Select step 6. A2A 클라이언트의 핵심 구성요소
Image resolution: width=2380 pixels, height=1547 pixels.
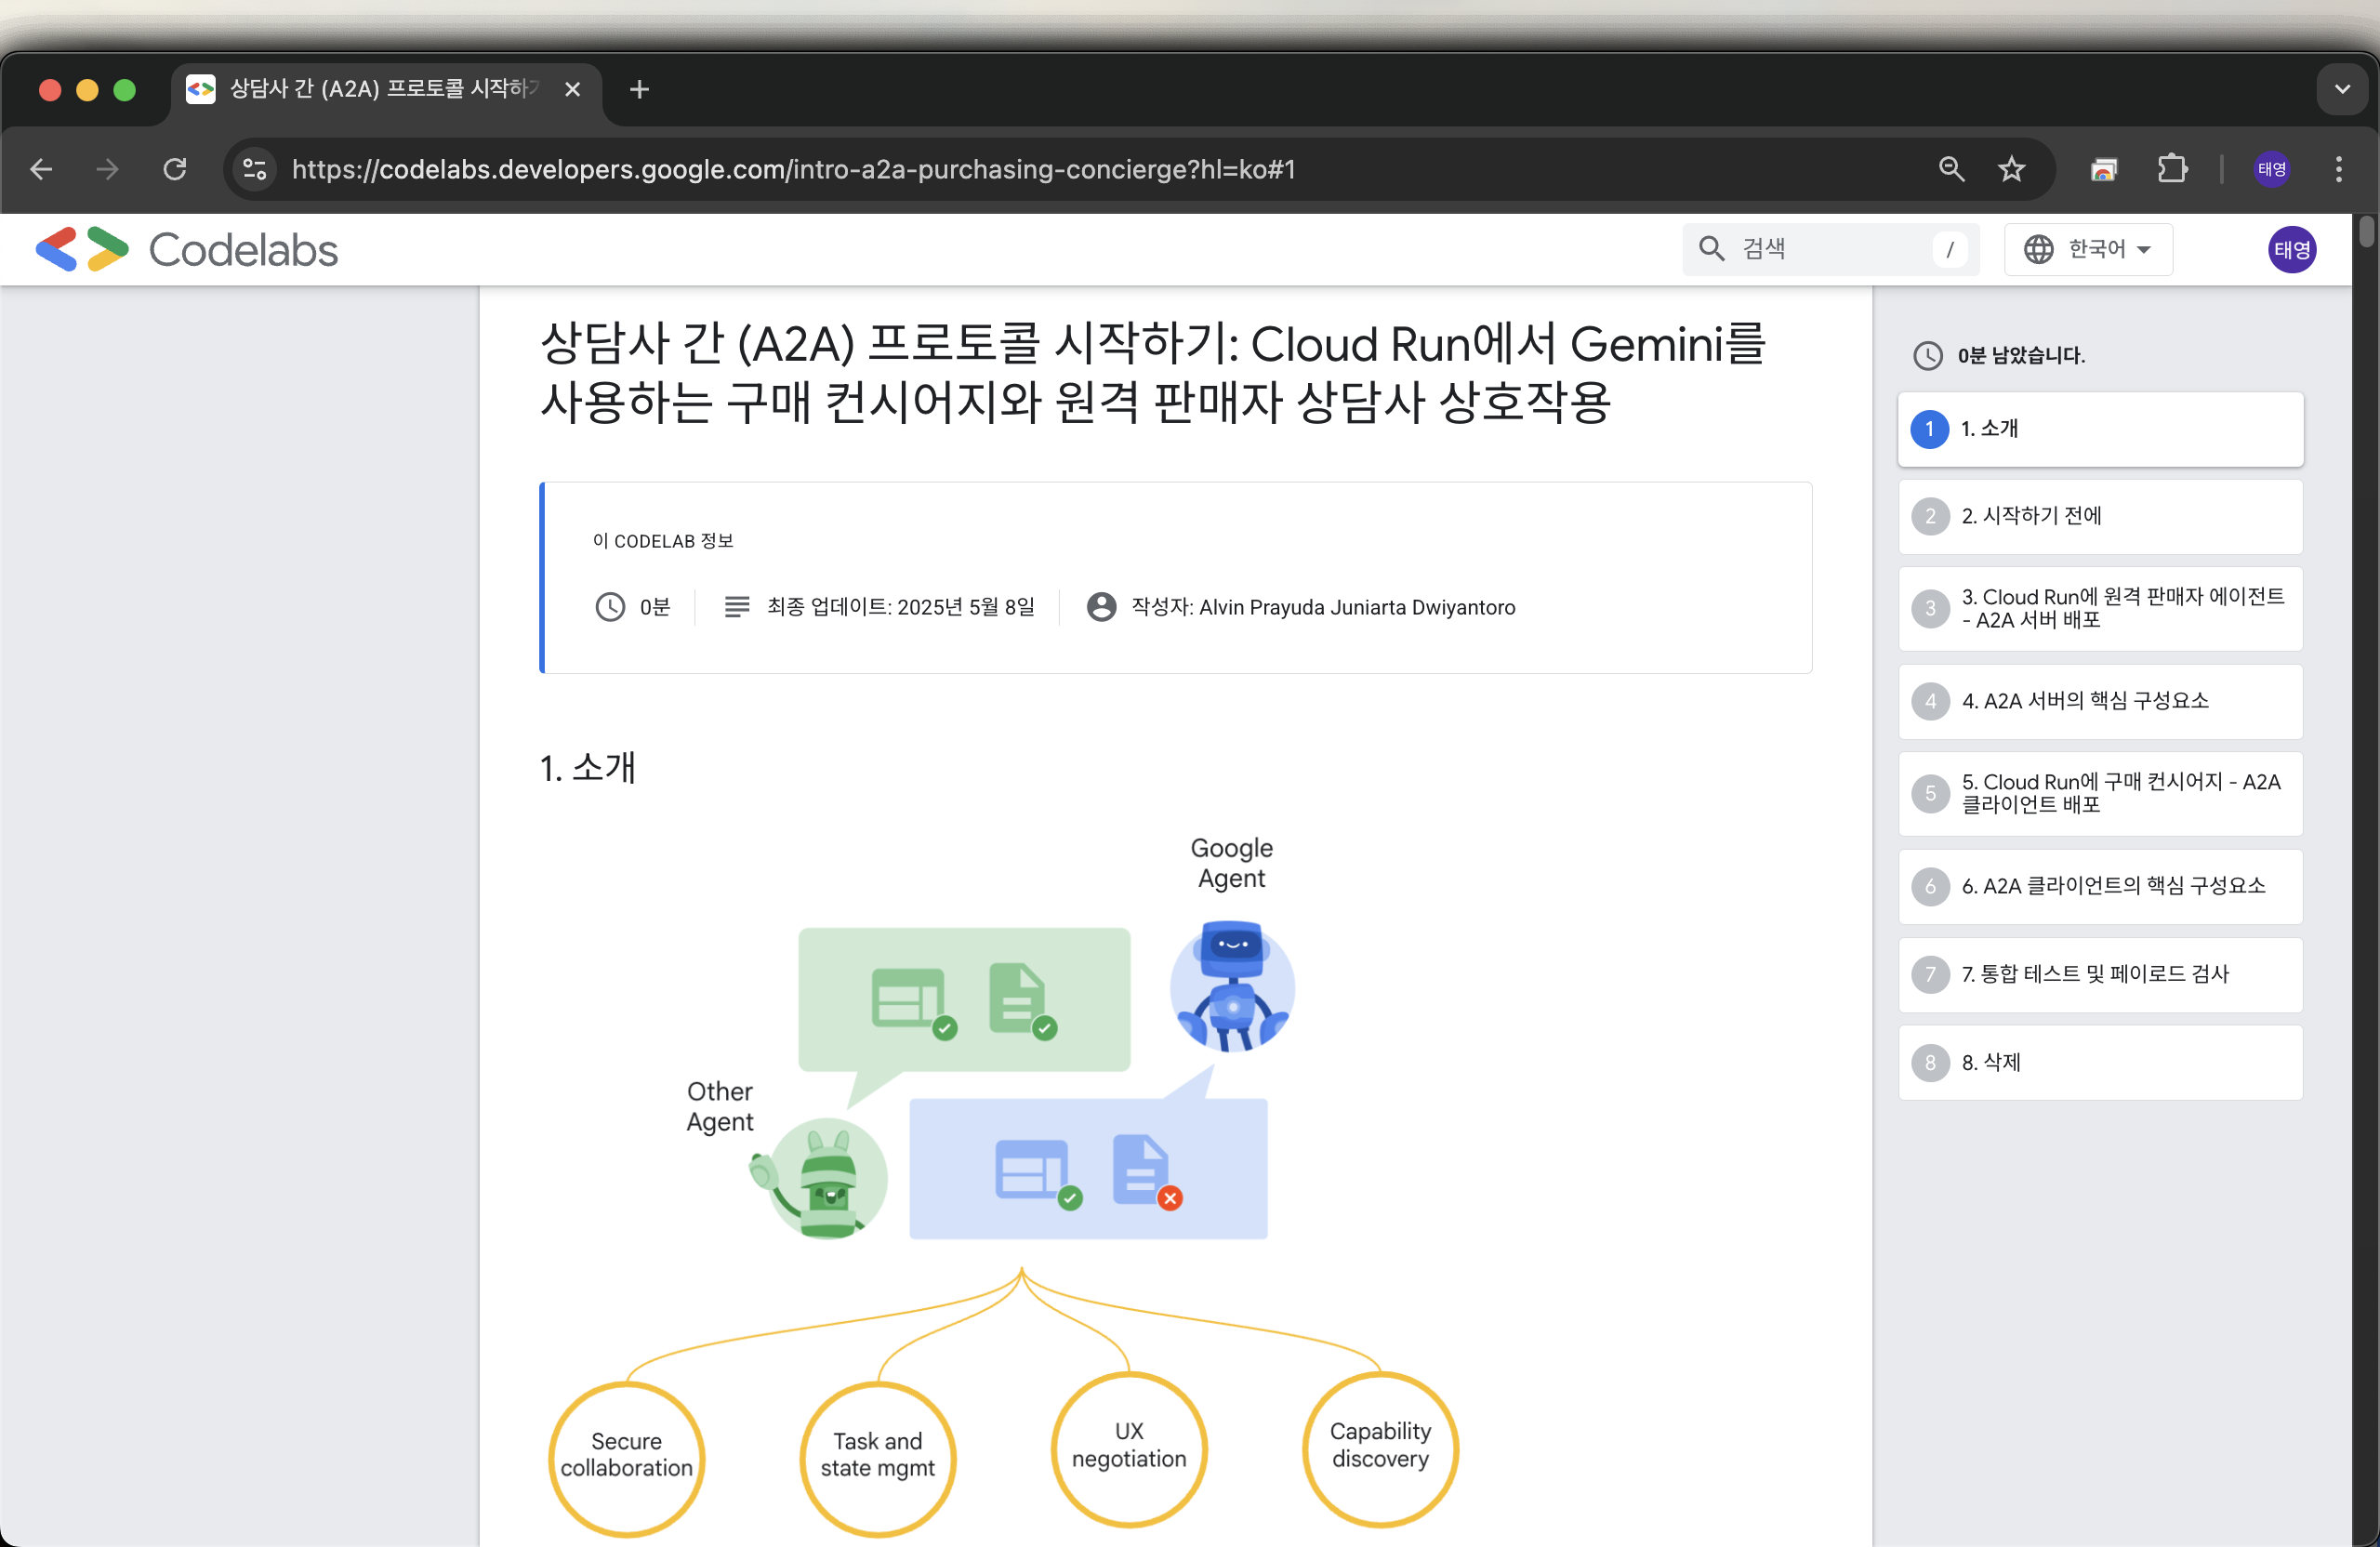2100,886
